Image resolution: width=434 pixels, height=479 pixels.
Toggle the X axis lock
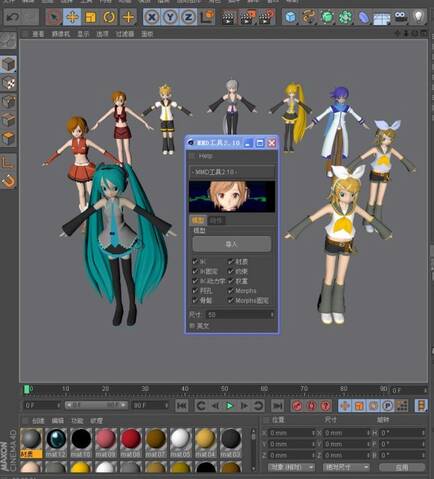pyautogui.click(x=151, y=17)
